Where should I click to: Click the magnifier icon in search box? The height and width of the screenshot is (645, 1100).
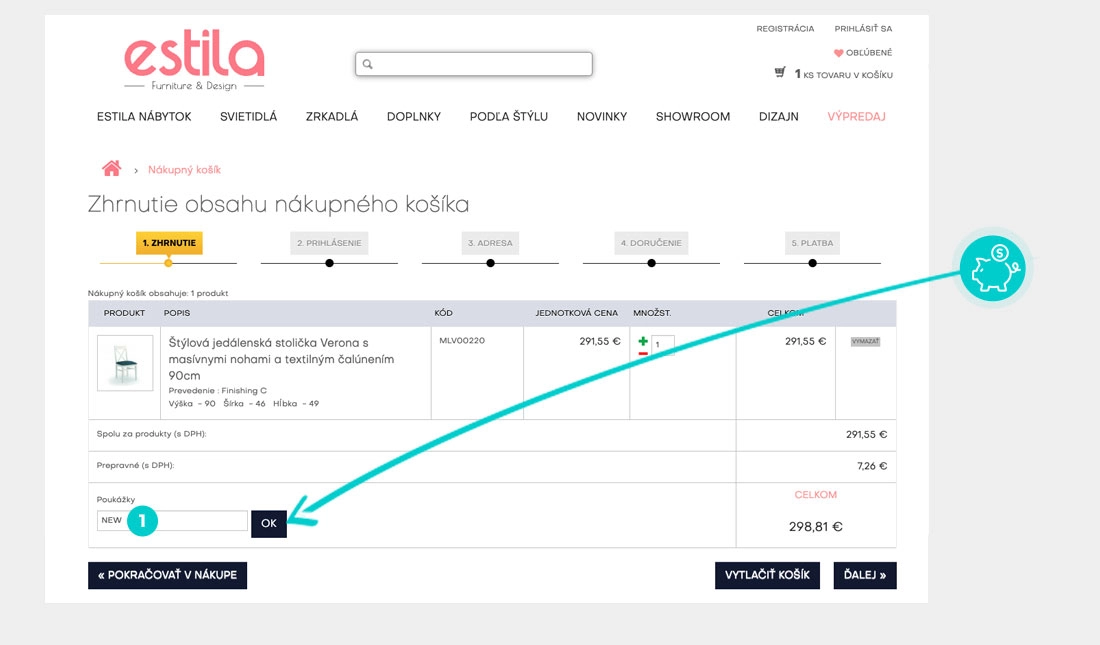point(368,64)
